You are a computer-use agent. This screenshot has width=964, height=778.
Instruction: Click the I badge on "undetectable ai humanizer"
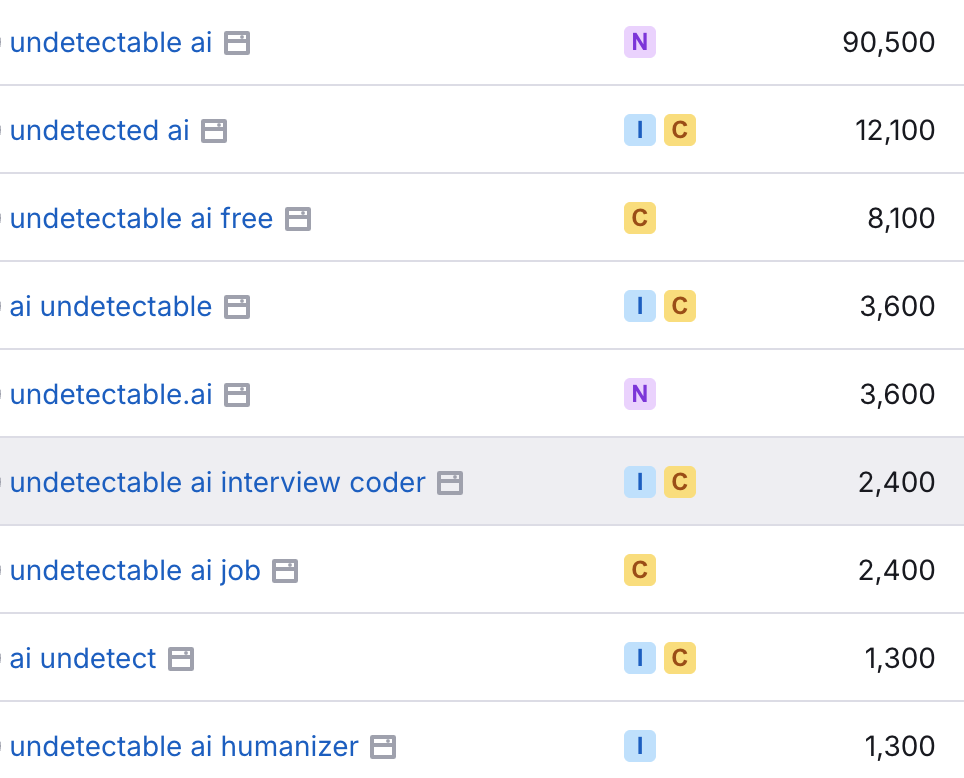coord(640,746)
